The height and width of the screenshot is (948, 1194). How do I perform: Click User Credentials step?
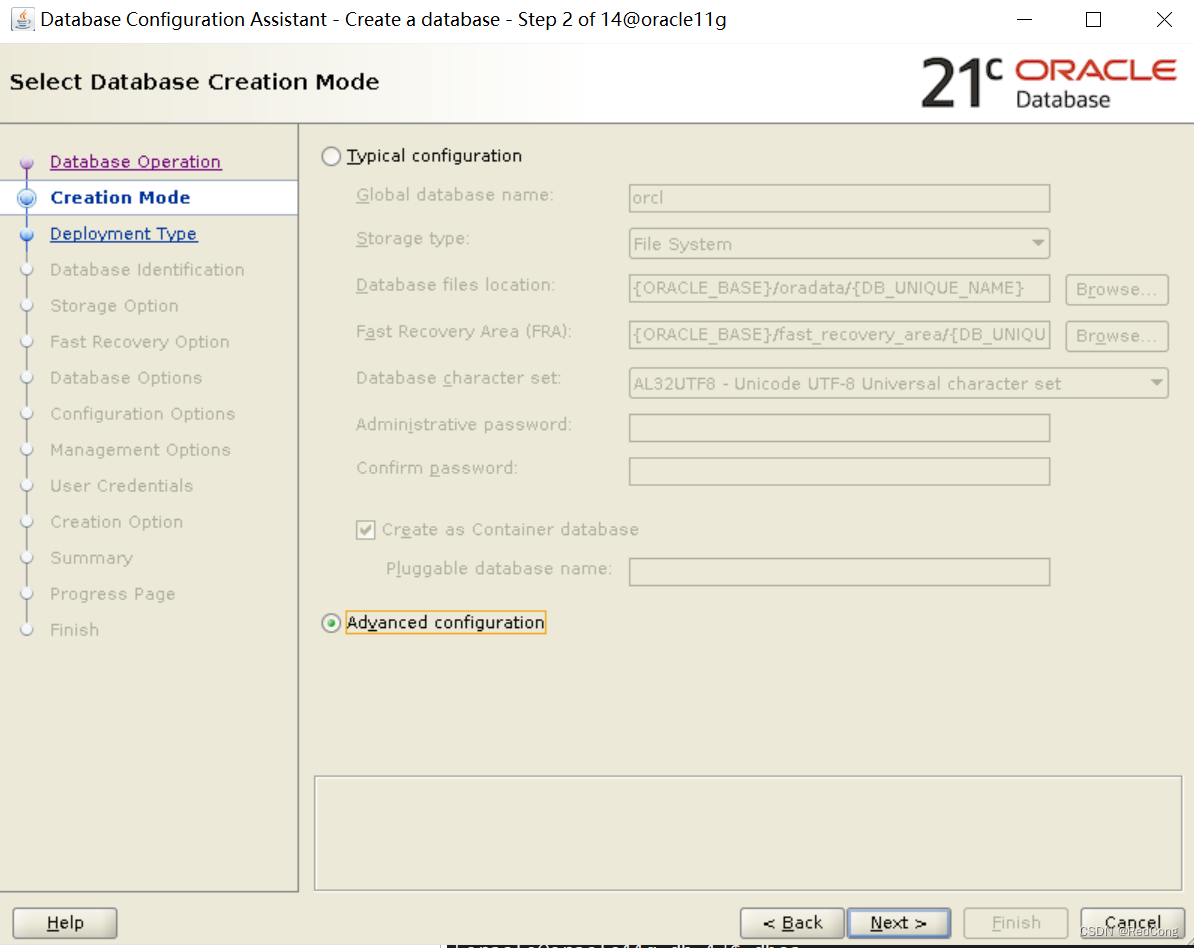(122, 486)
